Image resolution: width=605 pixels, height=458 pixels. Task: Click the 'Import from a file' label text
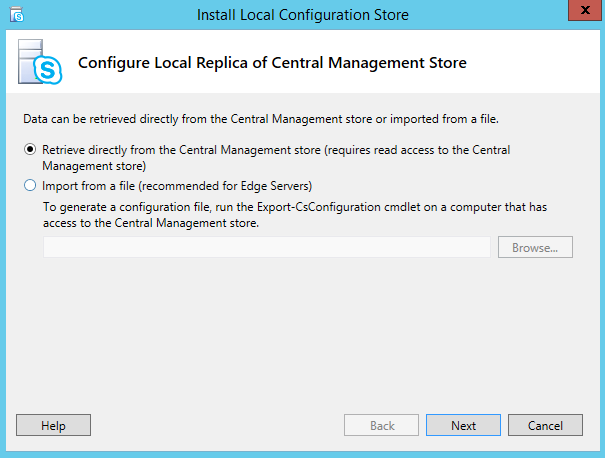point(88,186)
